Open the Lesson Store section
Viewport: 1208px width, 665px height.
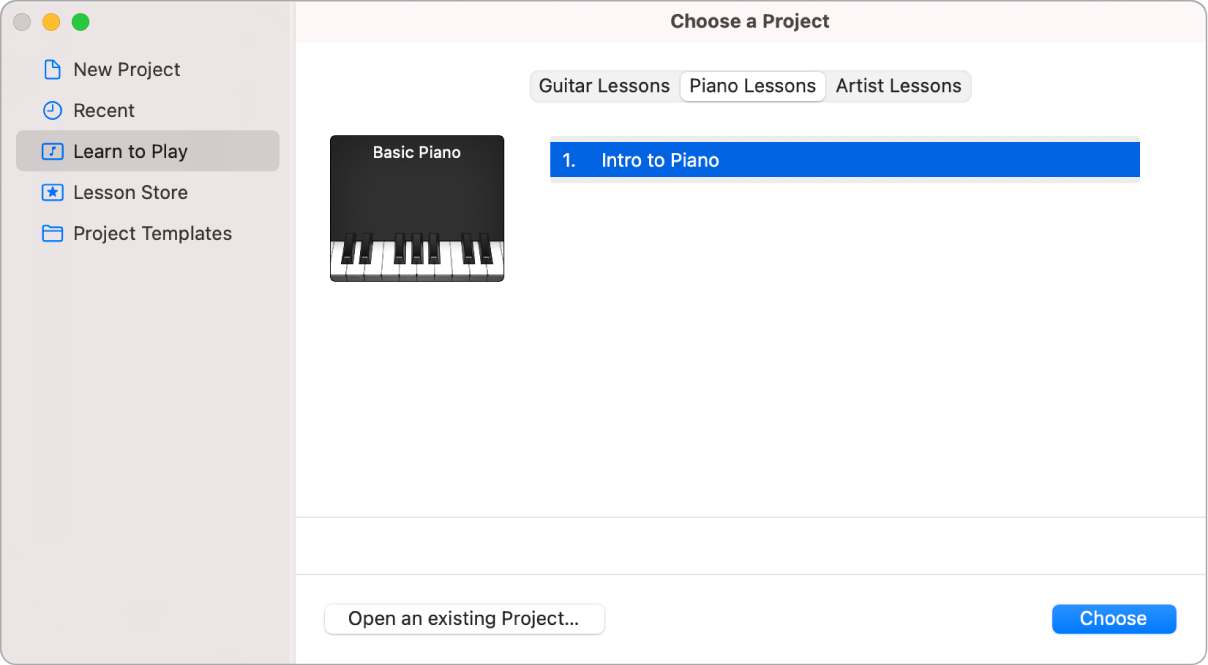pos(129,192)
